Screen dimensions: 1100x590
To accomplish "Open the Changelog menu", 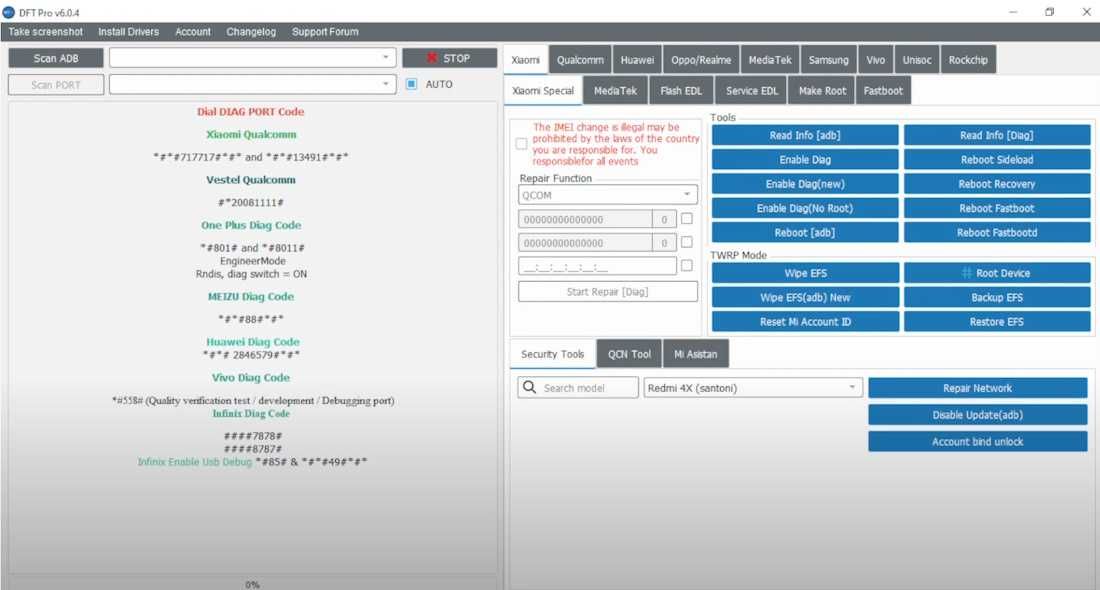I will pyautogui.click(x=251, y=32).
